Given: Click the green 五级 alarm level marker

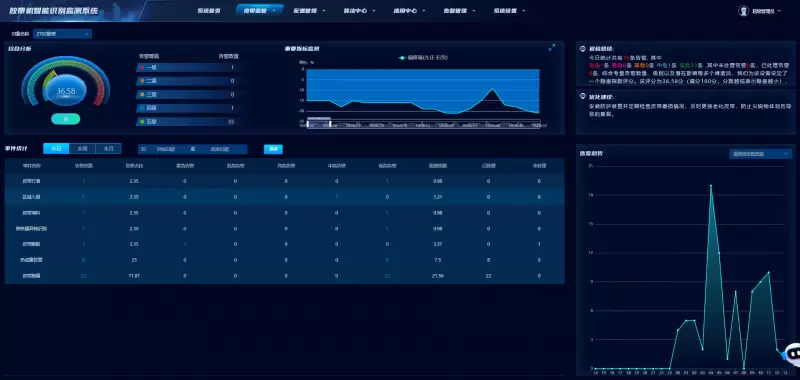Looking at the screenshot, I should coord(141,121).
